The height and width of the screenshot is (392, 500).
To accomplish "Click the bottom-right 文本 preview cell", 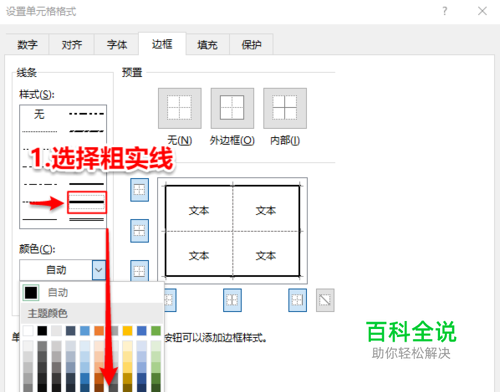I will [x=266, y=256].
